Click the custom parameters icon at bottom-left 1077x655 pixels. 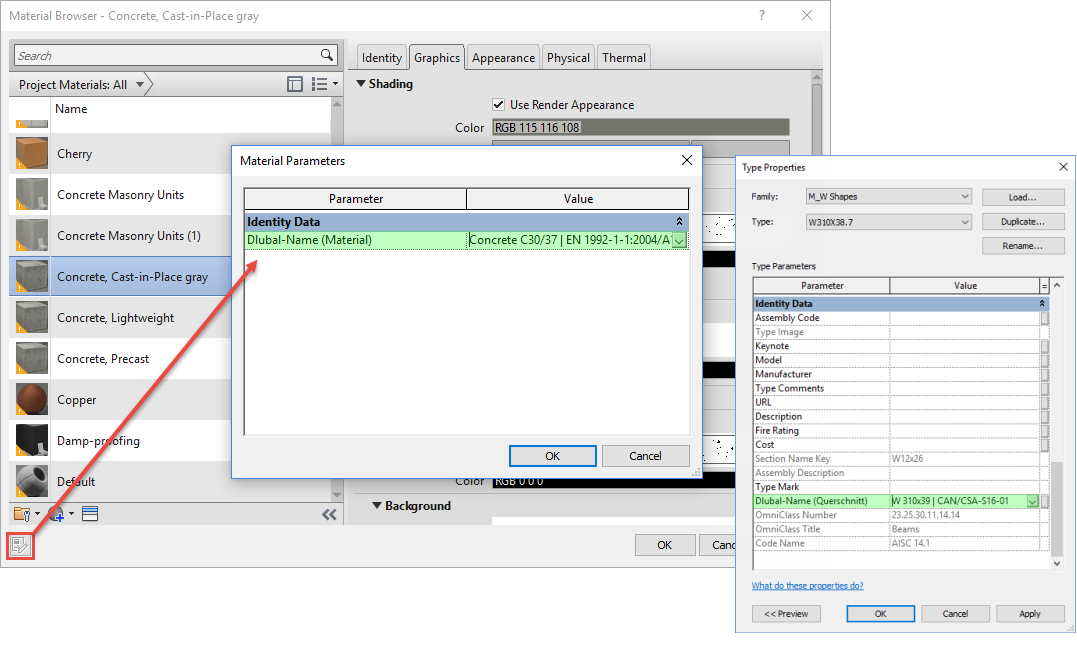[21, 546]
